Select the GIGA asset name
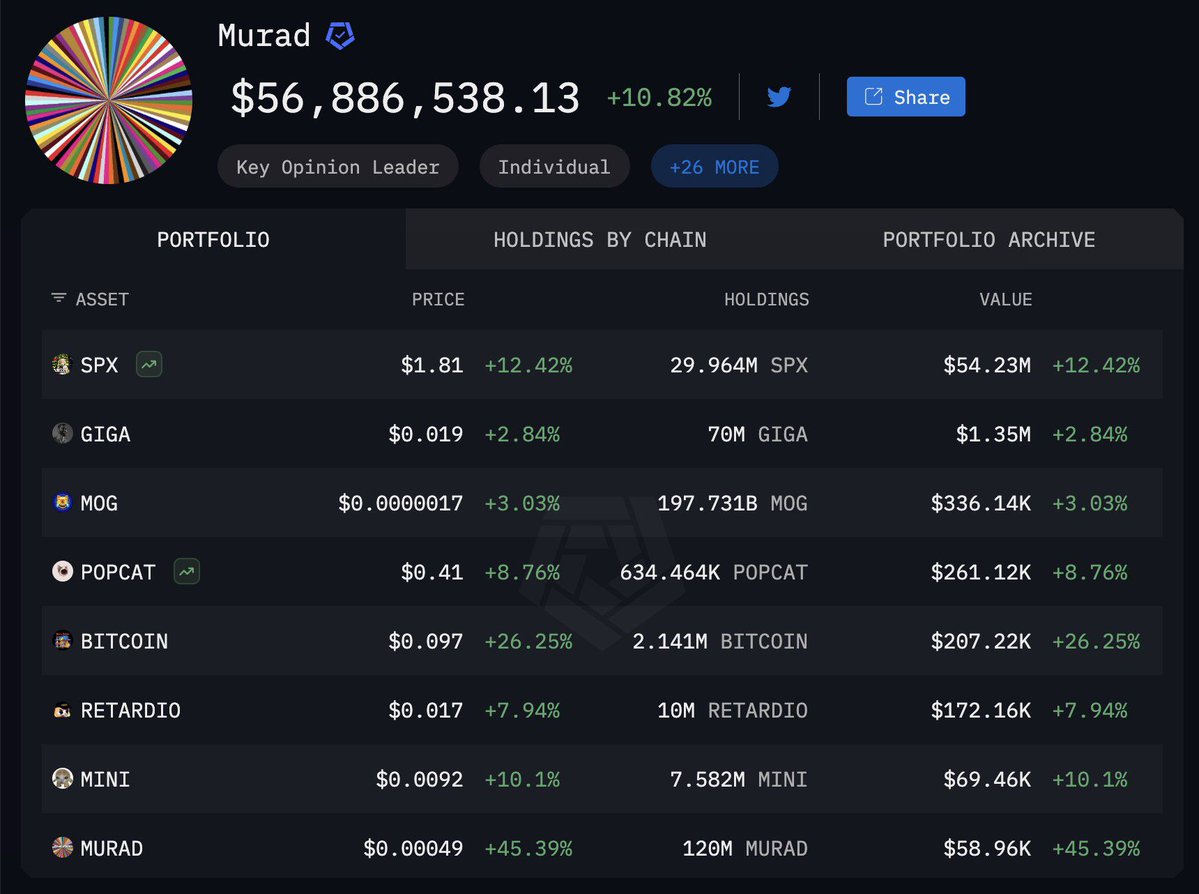Viewport: 1199px width, 894px height. (x=106, y=434)
